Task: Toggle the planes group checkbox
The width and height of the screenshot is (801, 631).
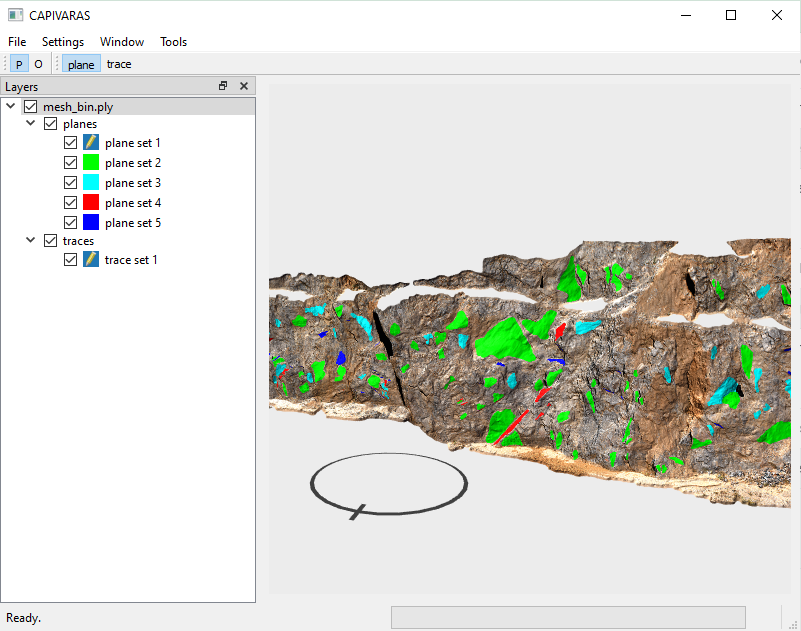Action: pos(51,124)
